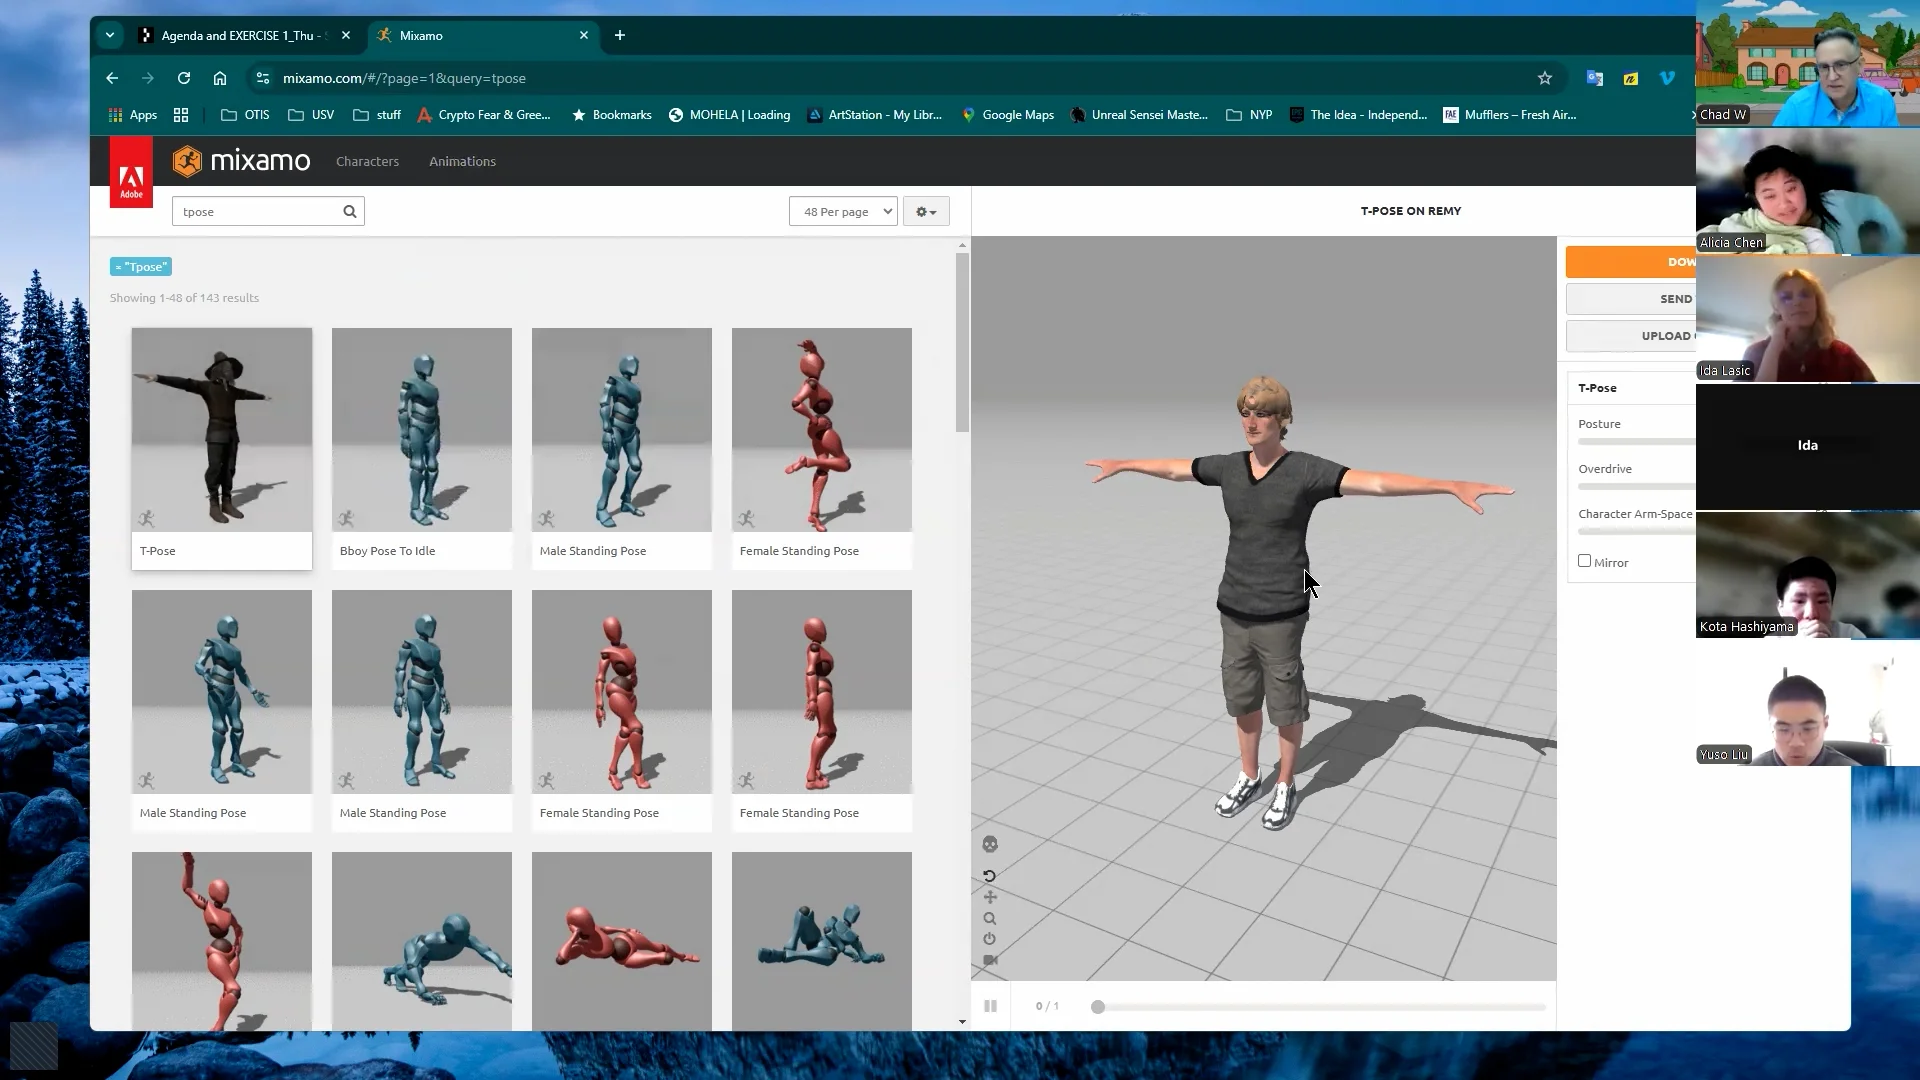
Task: Select the Female Standing Pose thumbnail, top row
Action: point(821,430)
